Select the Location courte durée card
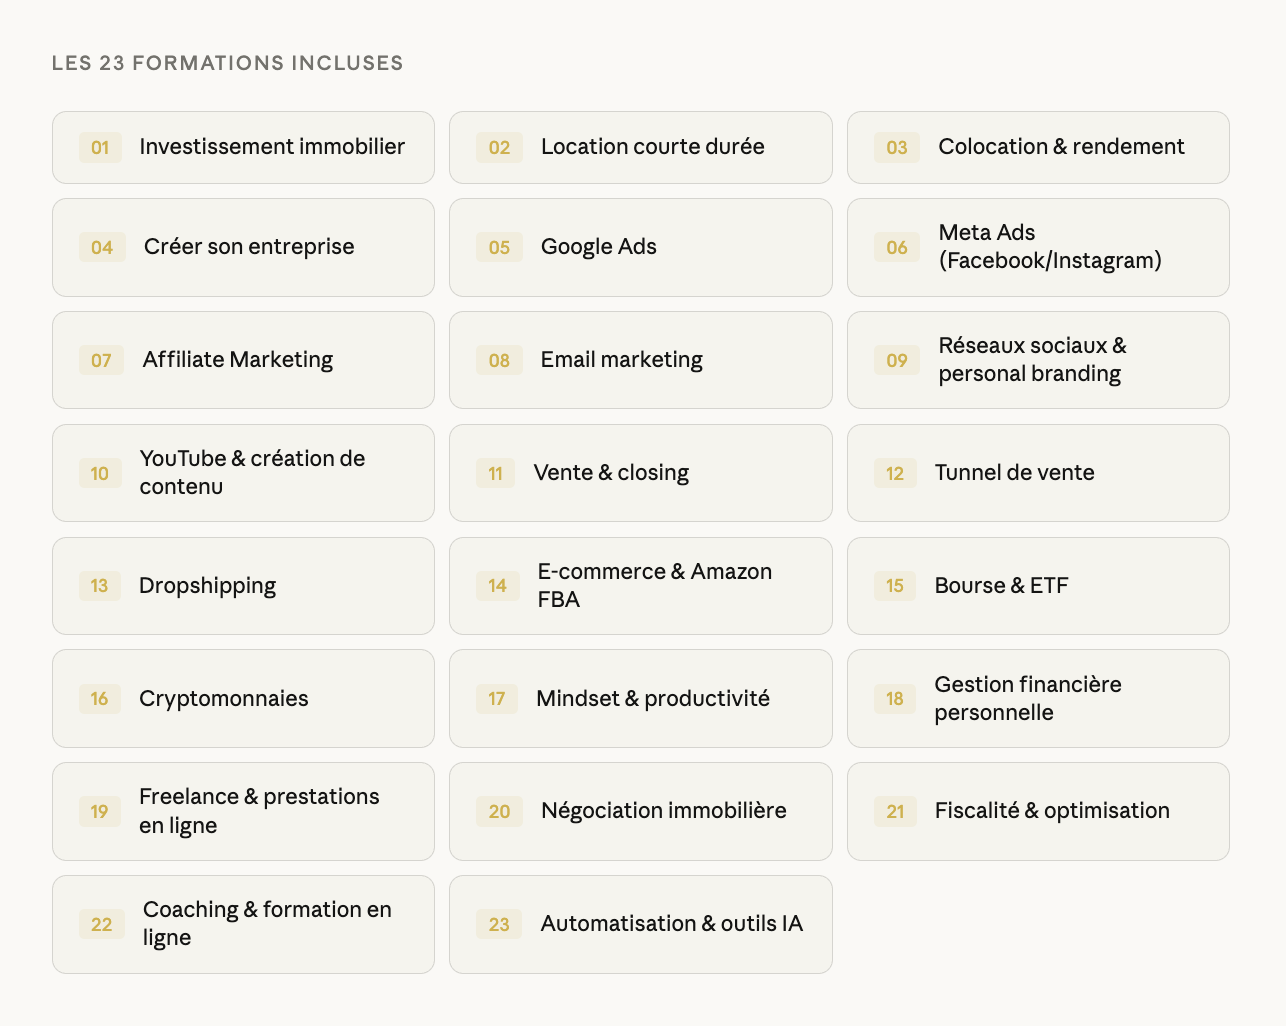 click(x=640, y=148)
